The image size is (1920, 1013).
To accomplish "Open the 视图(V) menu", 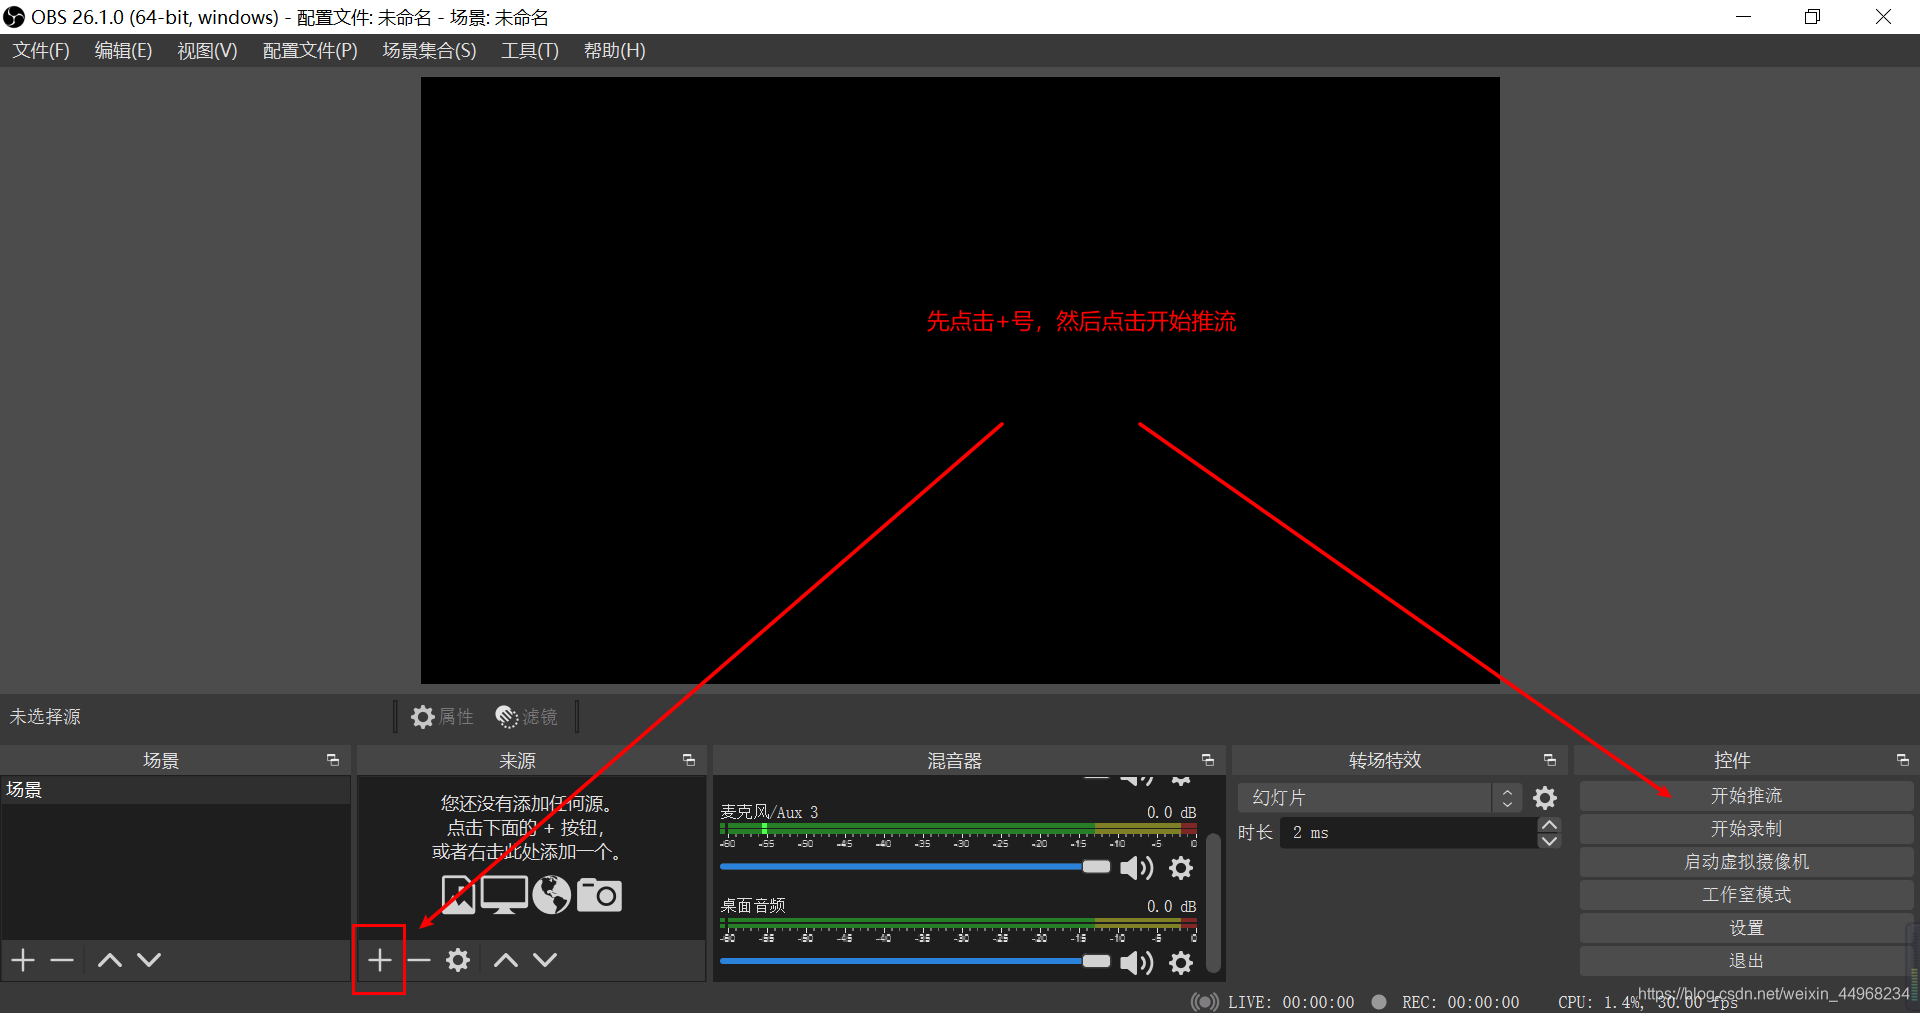I will 207,51.
